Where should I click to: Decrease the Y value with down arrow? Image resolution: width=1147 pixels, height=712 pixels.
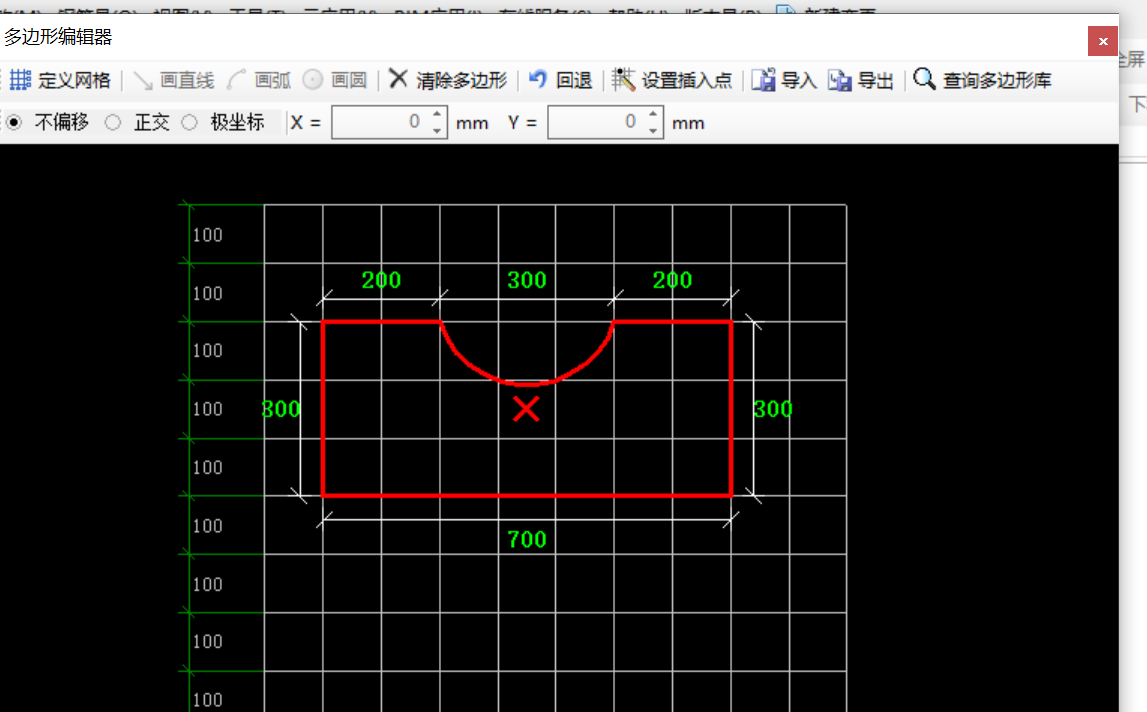pos(653,130)
